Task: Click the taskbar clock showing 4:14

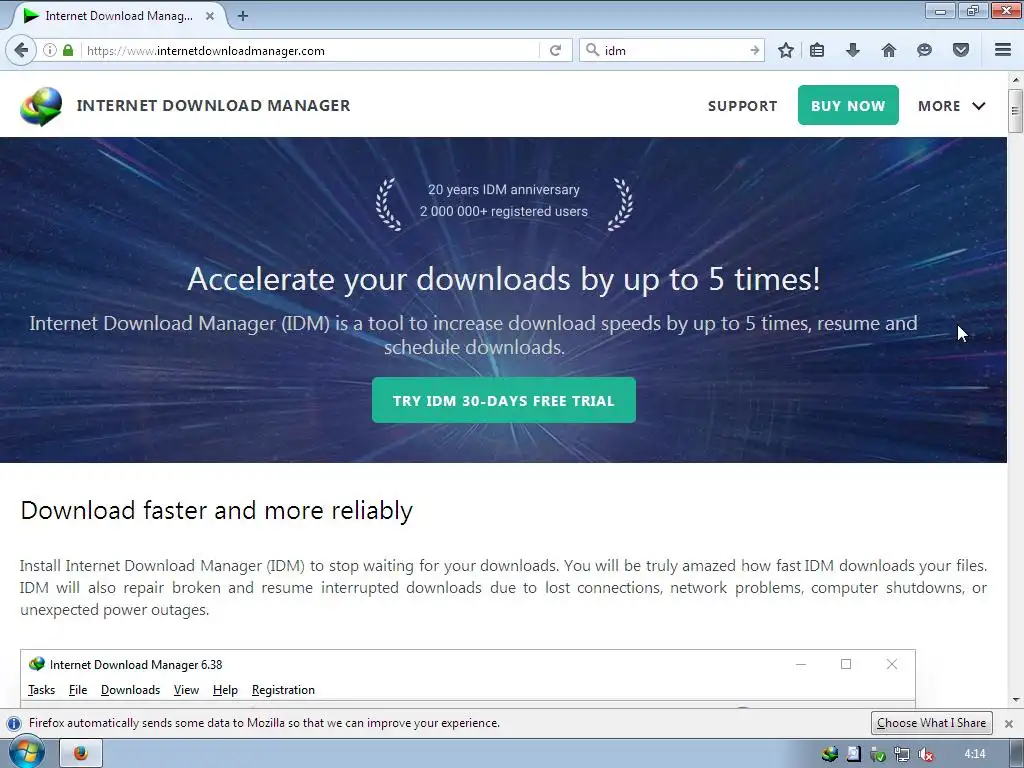Action: tap(975, 754)
